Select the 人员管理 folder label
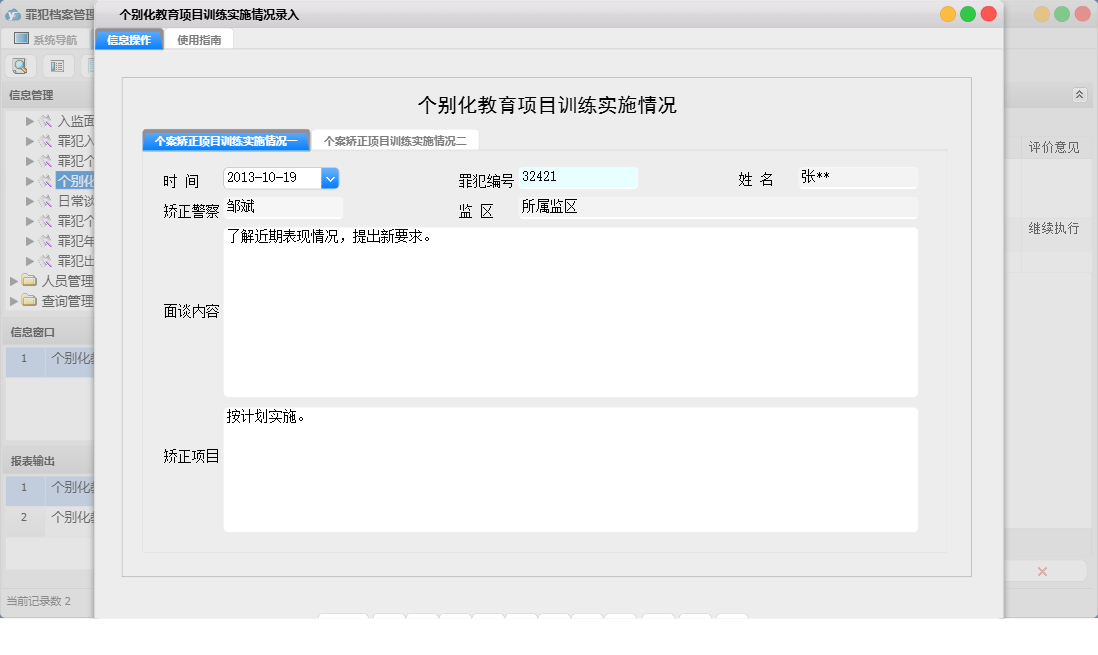Viewport: 1098px width, 655px height. [x=67, y=281]
